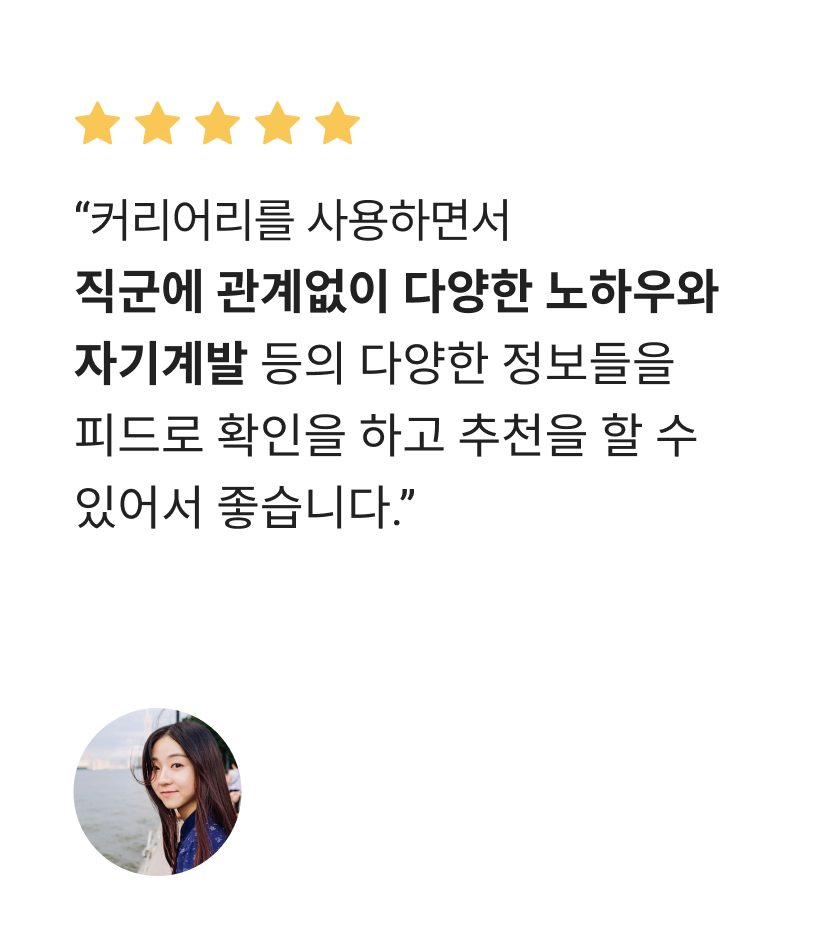The height and width of the screenshot is (942, 820).
Task: Select the fourth yellow rating star
Action: [x=278, y=123]
